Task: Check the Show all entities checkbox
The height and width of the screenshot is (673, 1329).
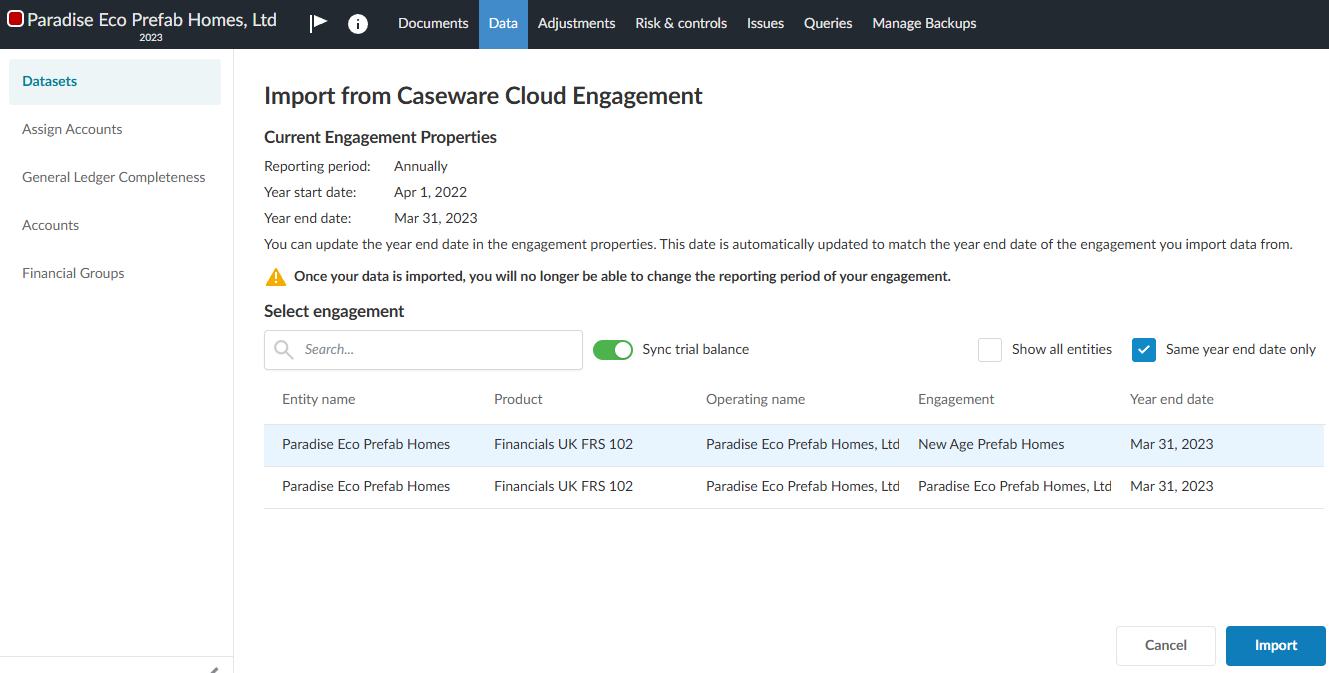Action: tap(990, 350)
